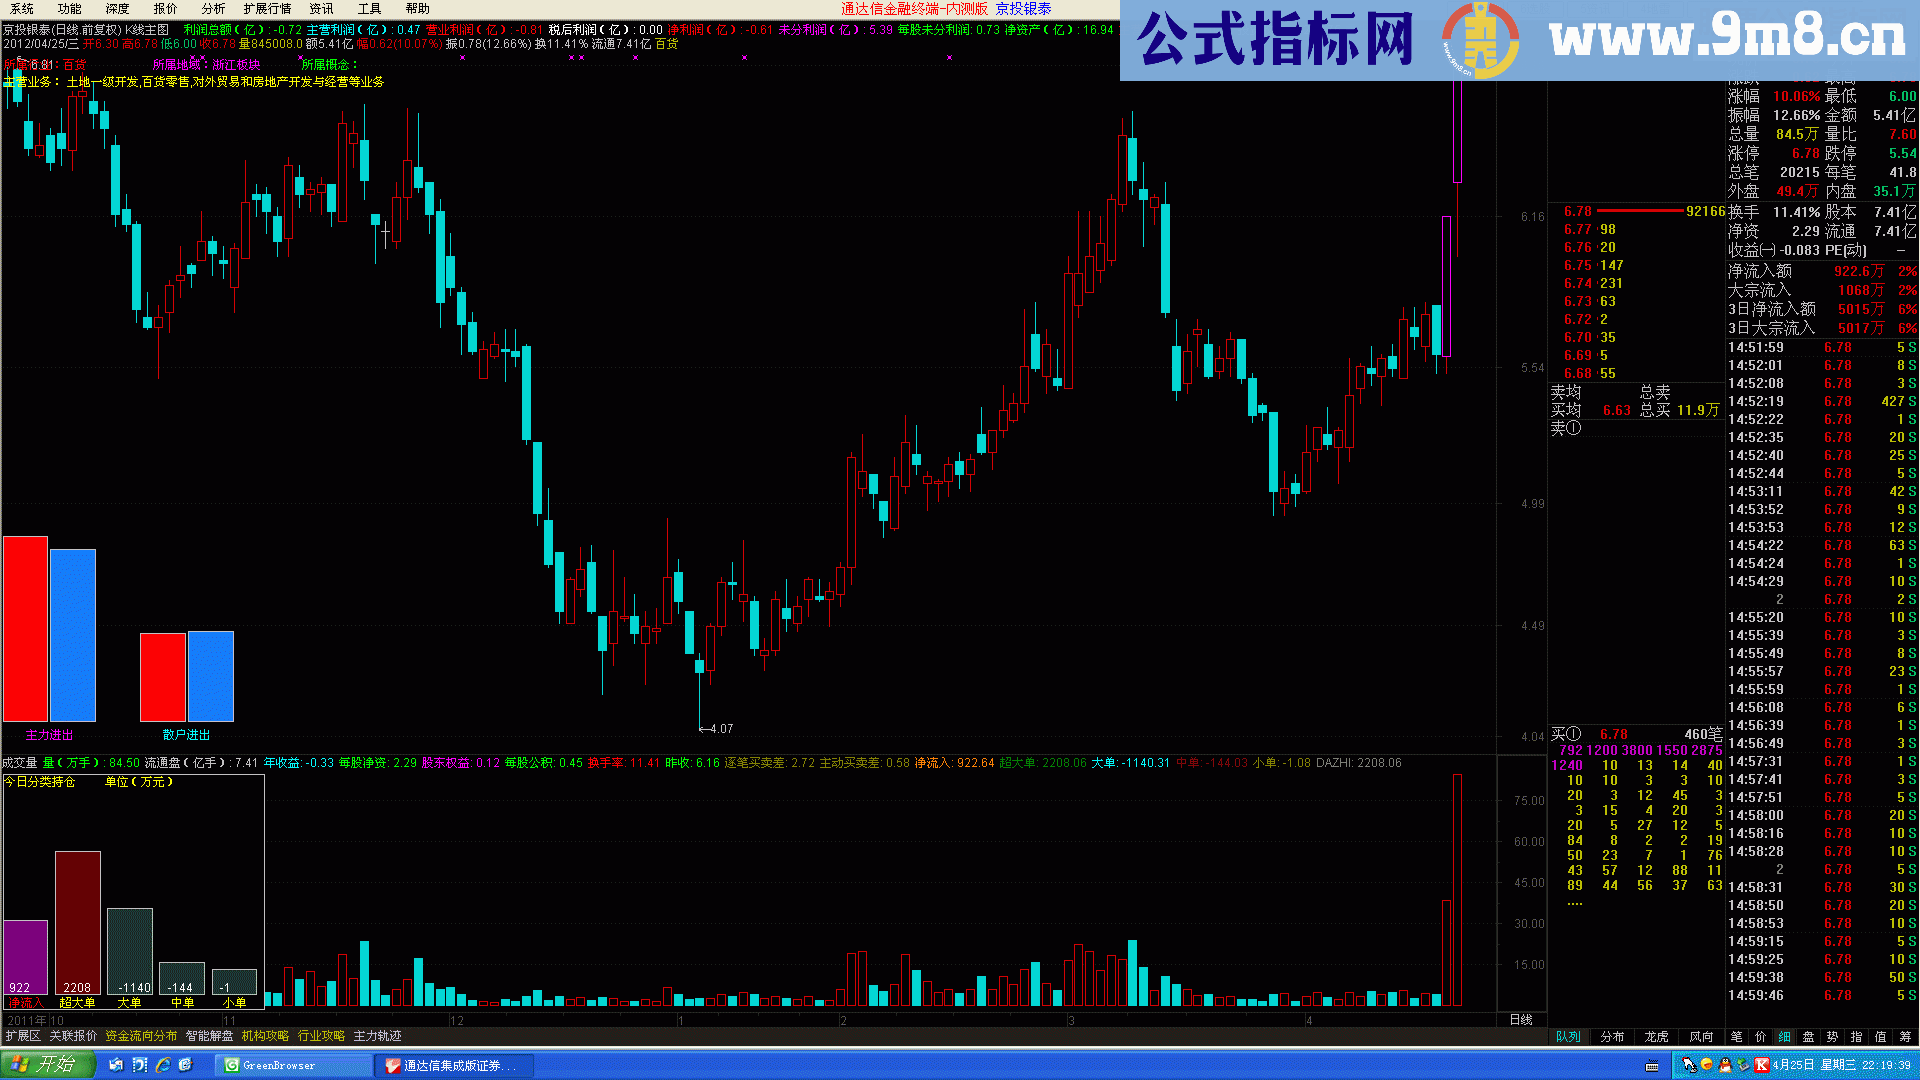Image resolution: width=1920 pixels, height=1080 pixels.
Task: Click the 3日大宗流入 5017万 row
Action: 1823,329
